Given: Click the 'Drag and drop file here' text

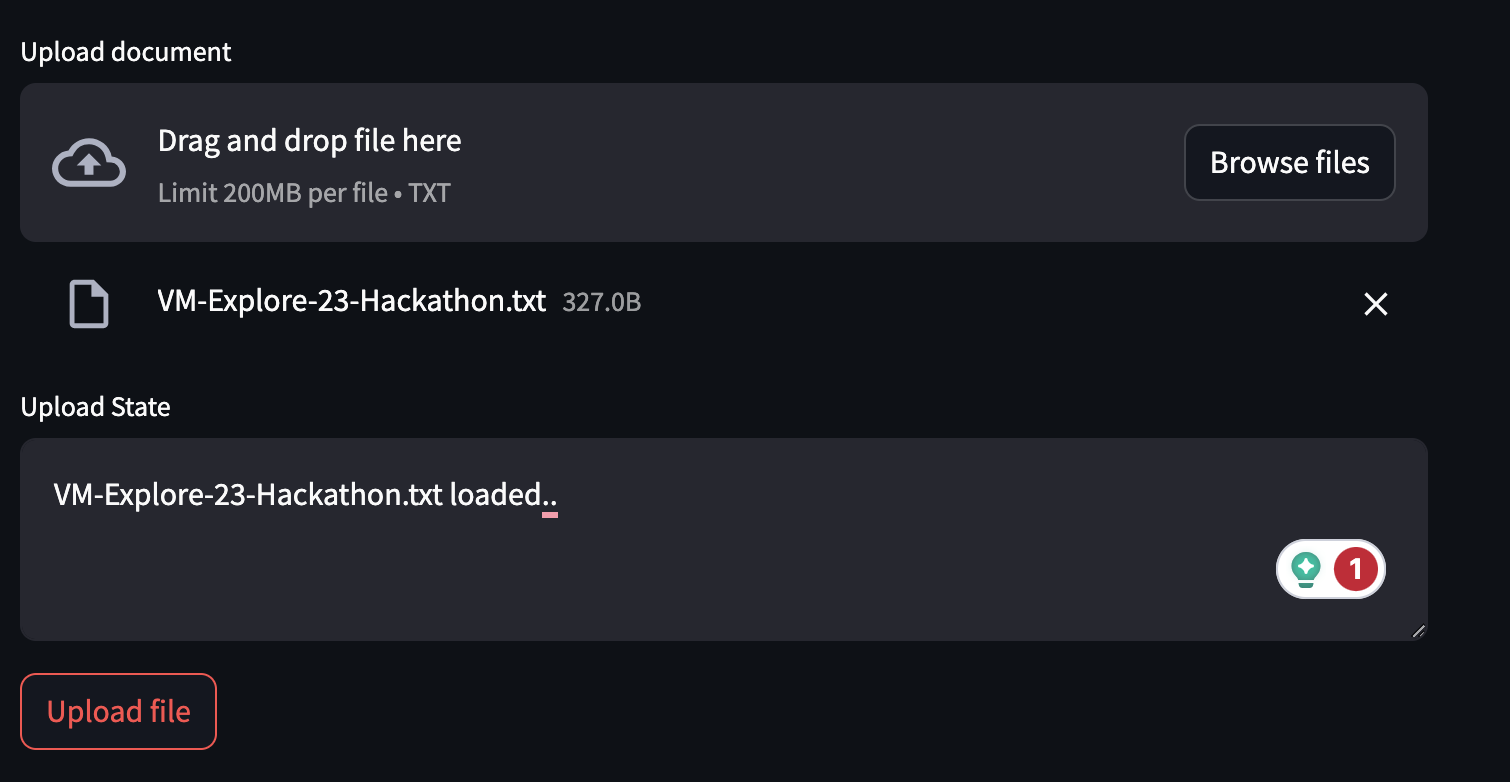Looking at the screenshot, I should 310,141.
